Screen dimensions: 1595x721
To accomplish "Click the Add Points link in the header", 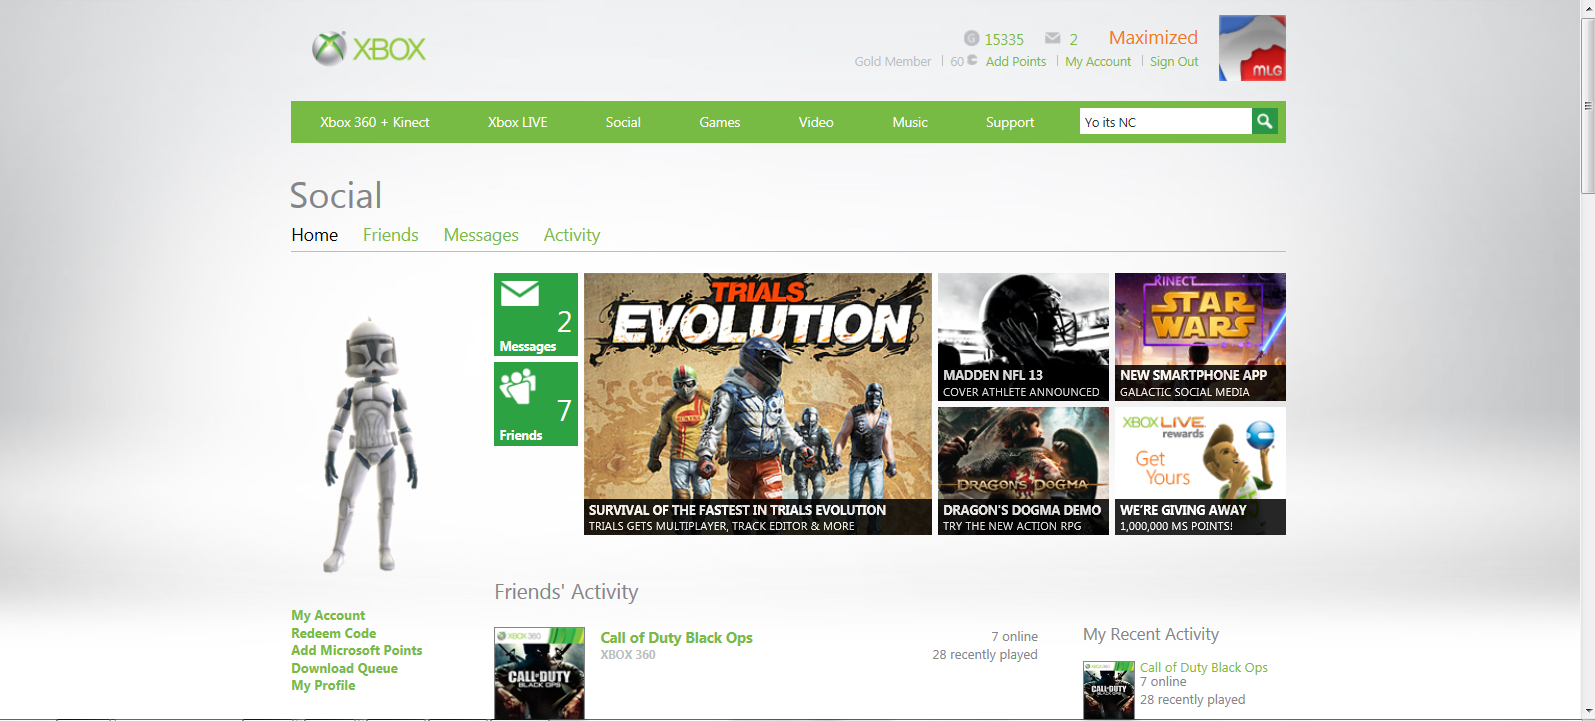I will pyautogui.click(x=1016, y=61).
